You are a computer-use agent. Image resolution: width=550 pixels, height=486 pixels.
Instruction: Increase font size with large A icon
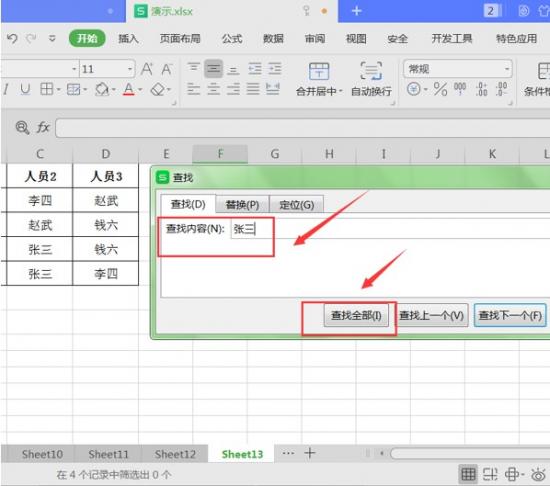coord(147,69)
